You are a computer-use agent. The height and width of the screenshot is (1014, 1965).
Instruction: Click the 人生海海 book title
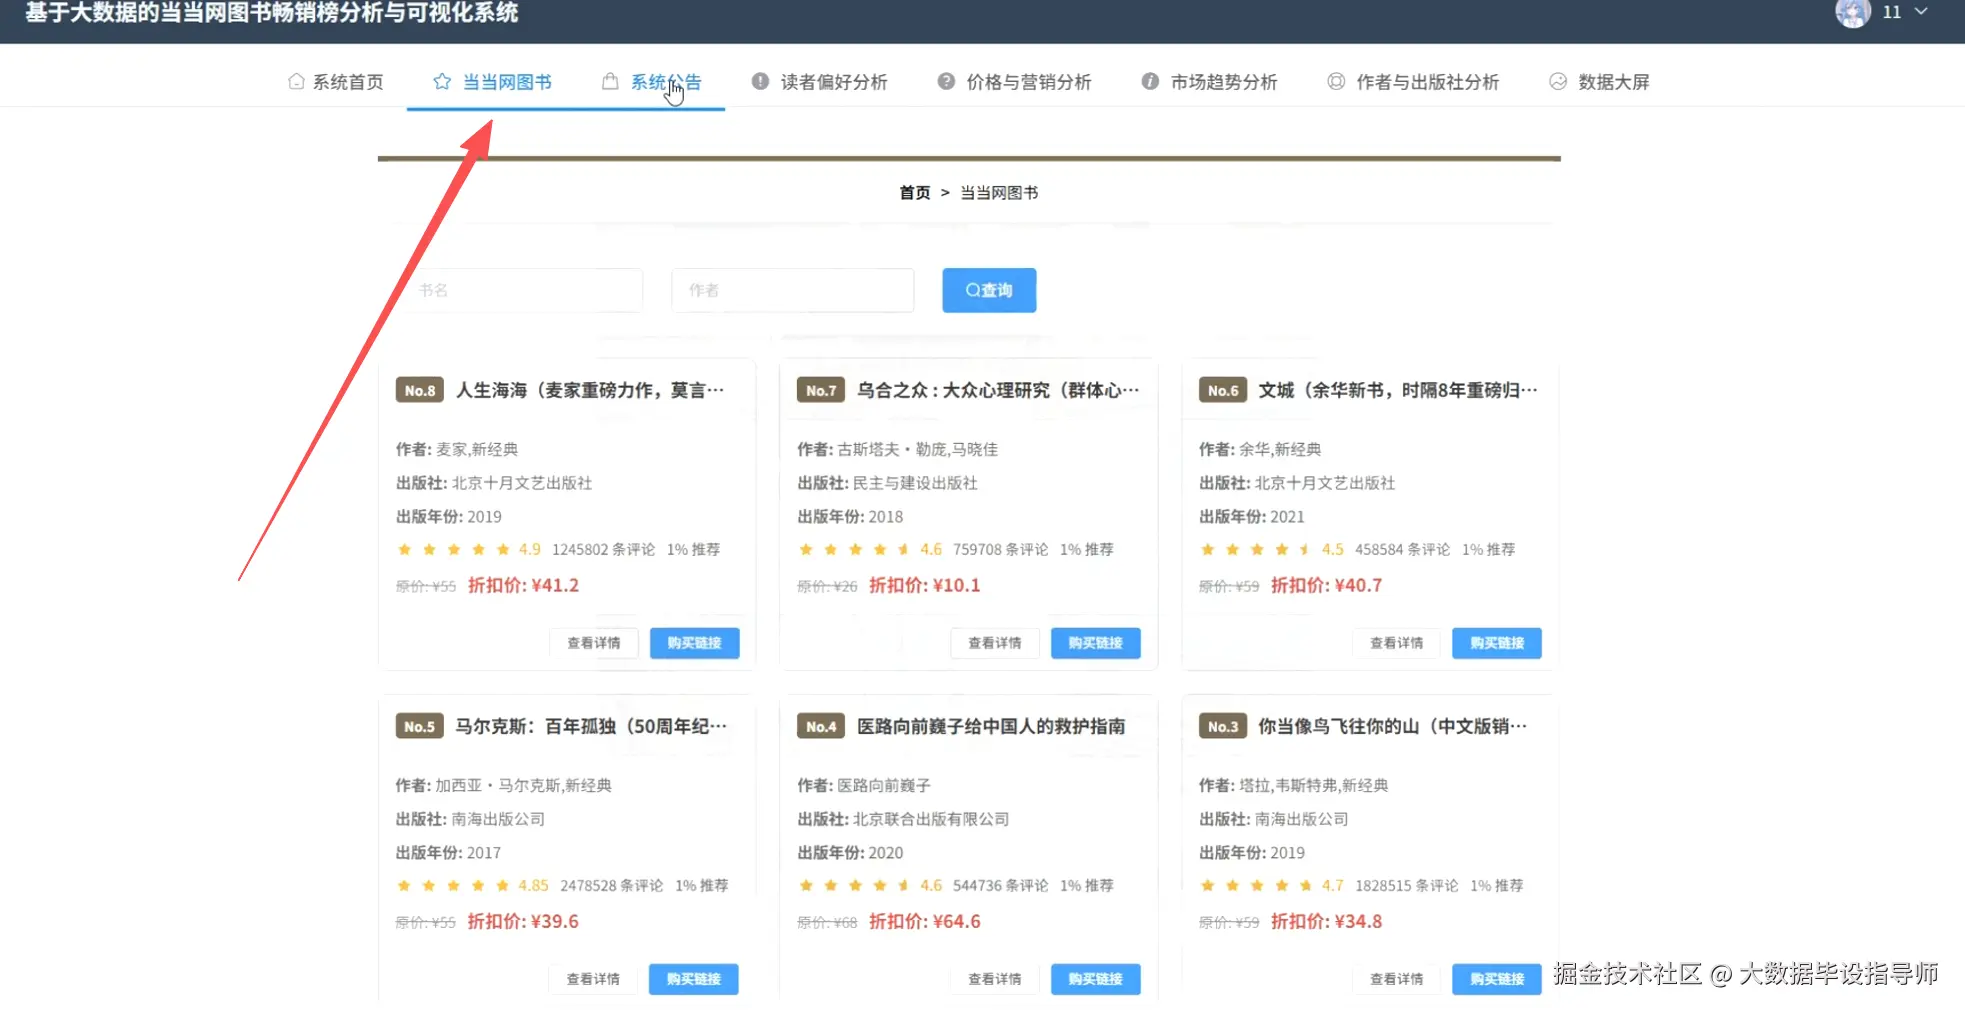590,390
